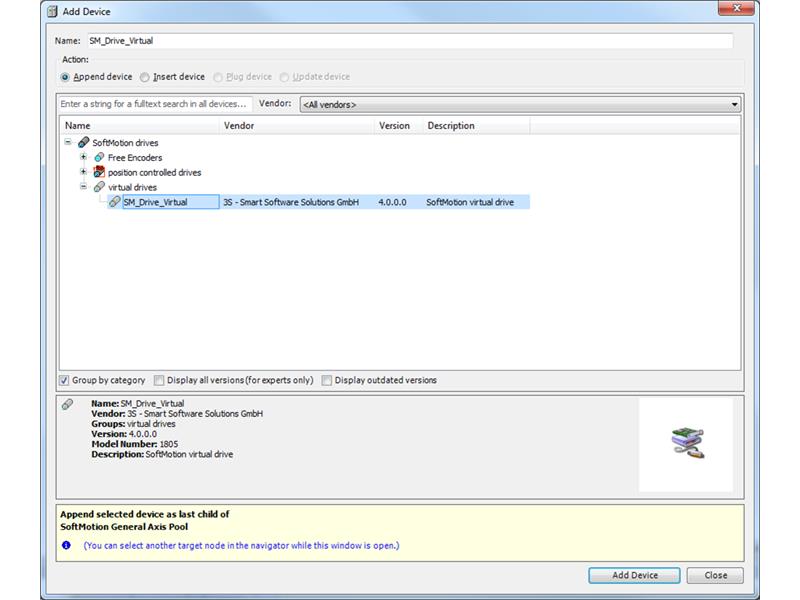Click the Add Device button
The width and height of the screenshot is (800, 600).
coord(634,575)
